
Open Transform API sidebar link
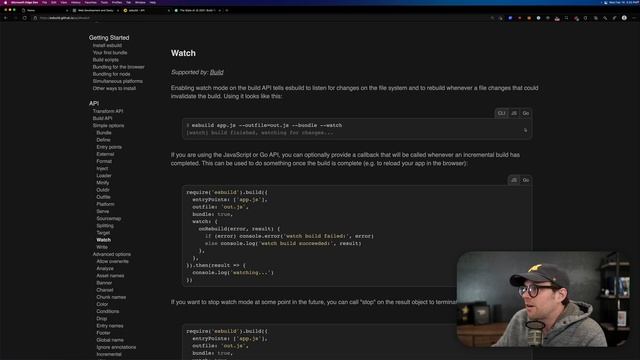pos(108,111)
